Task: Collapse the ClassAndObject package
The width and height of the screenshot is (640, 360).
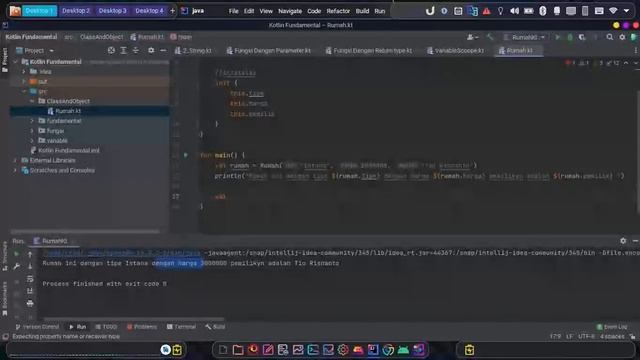Action: point(32,101)
